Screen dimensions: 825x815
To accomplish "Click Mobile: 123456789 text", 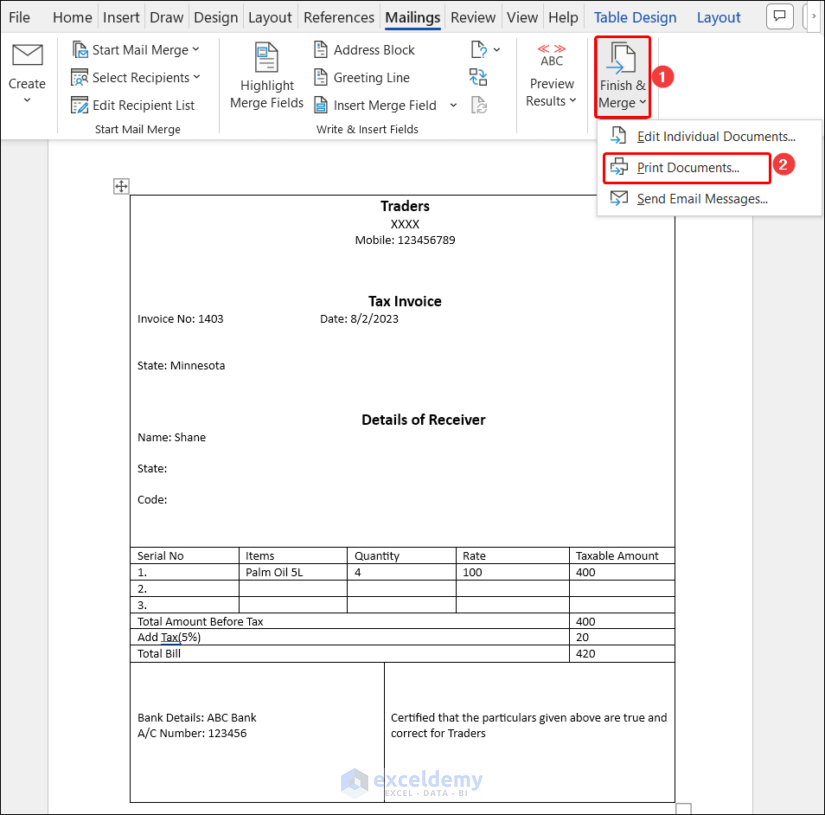I will 405,240.
